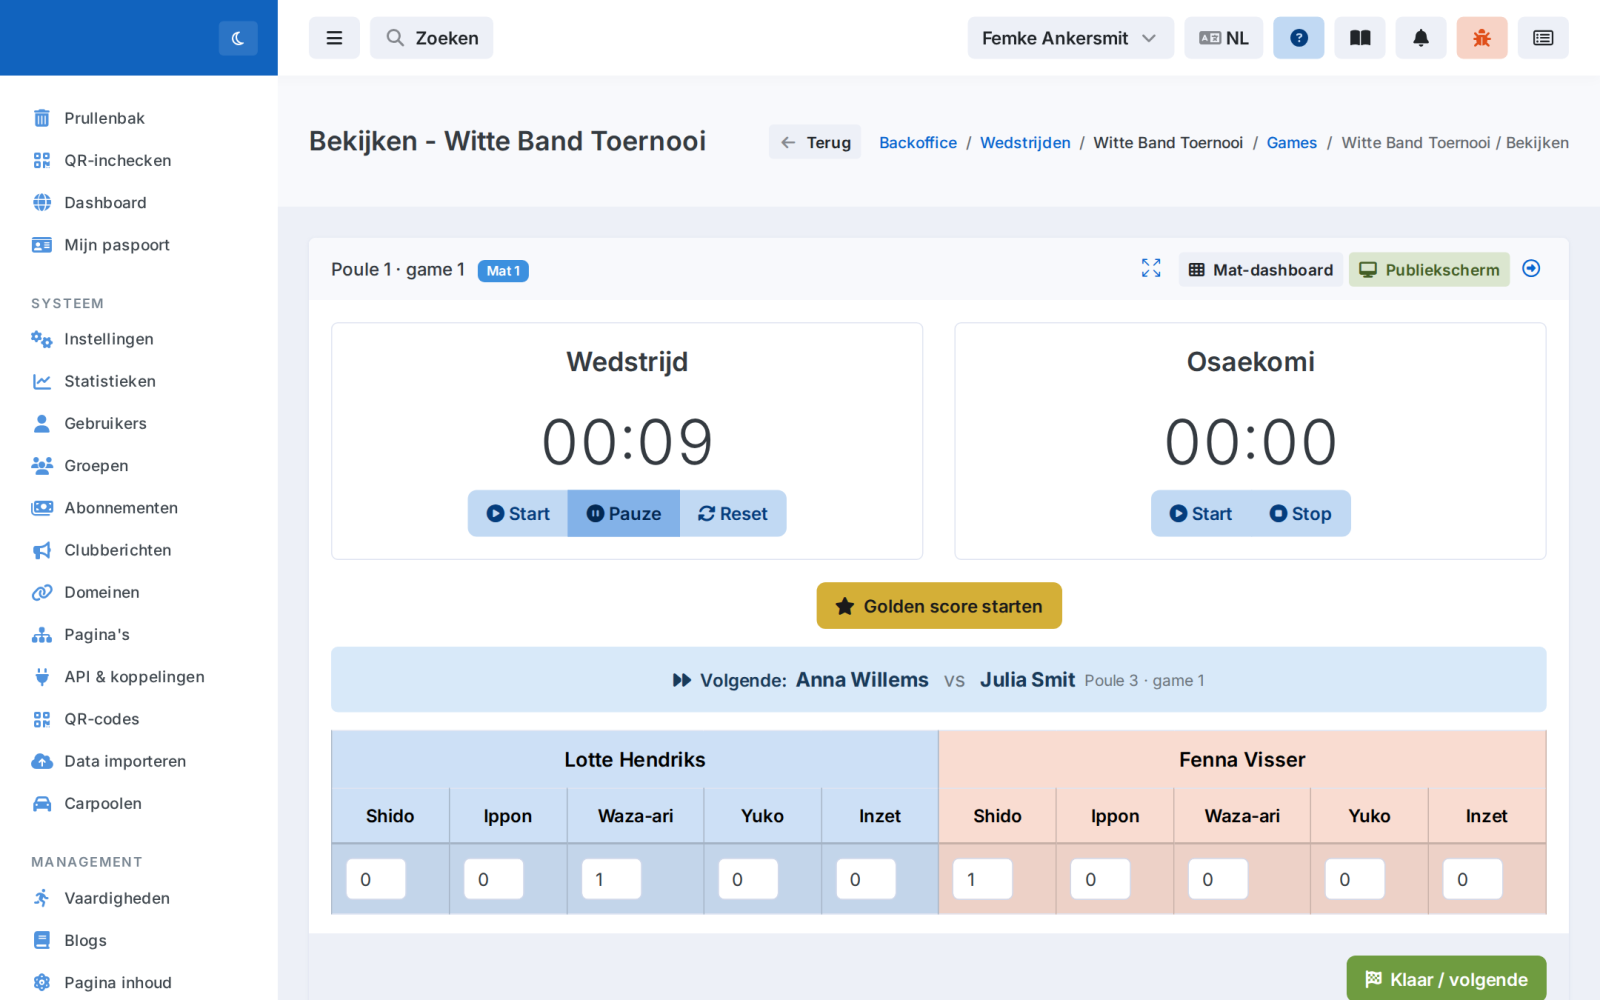Screen dimensions: 1600x1000
Task: Click circled arrow icon next to Publiekscherm
Action: (1531, 268)
